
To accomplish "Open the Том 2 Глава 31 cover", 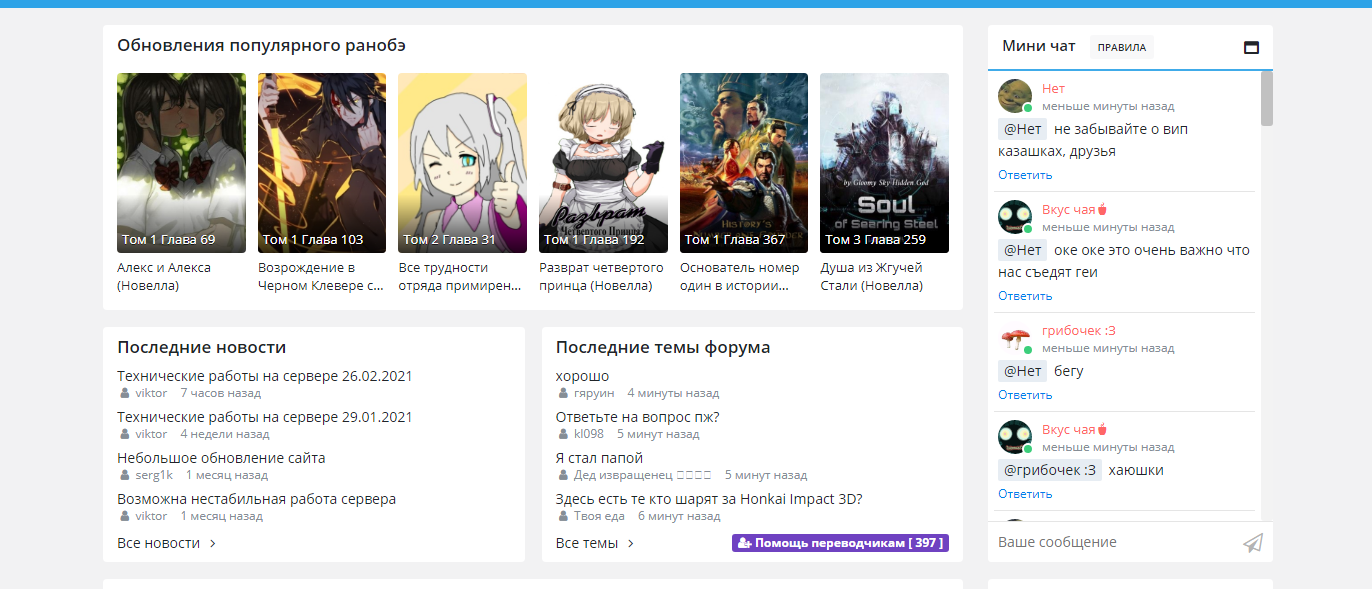I will [462, 163].
